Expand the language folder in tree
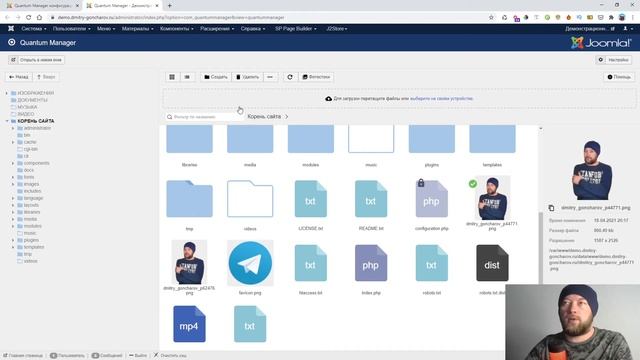Image resolution: width=640 pixels, height=360 pixels. [13, 198]
